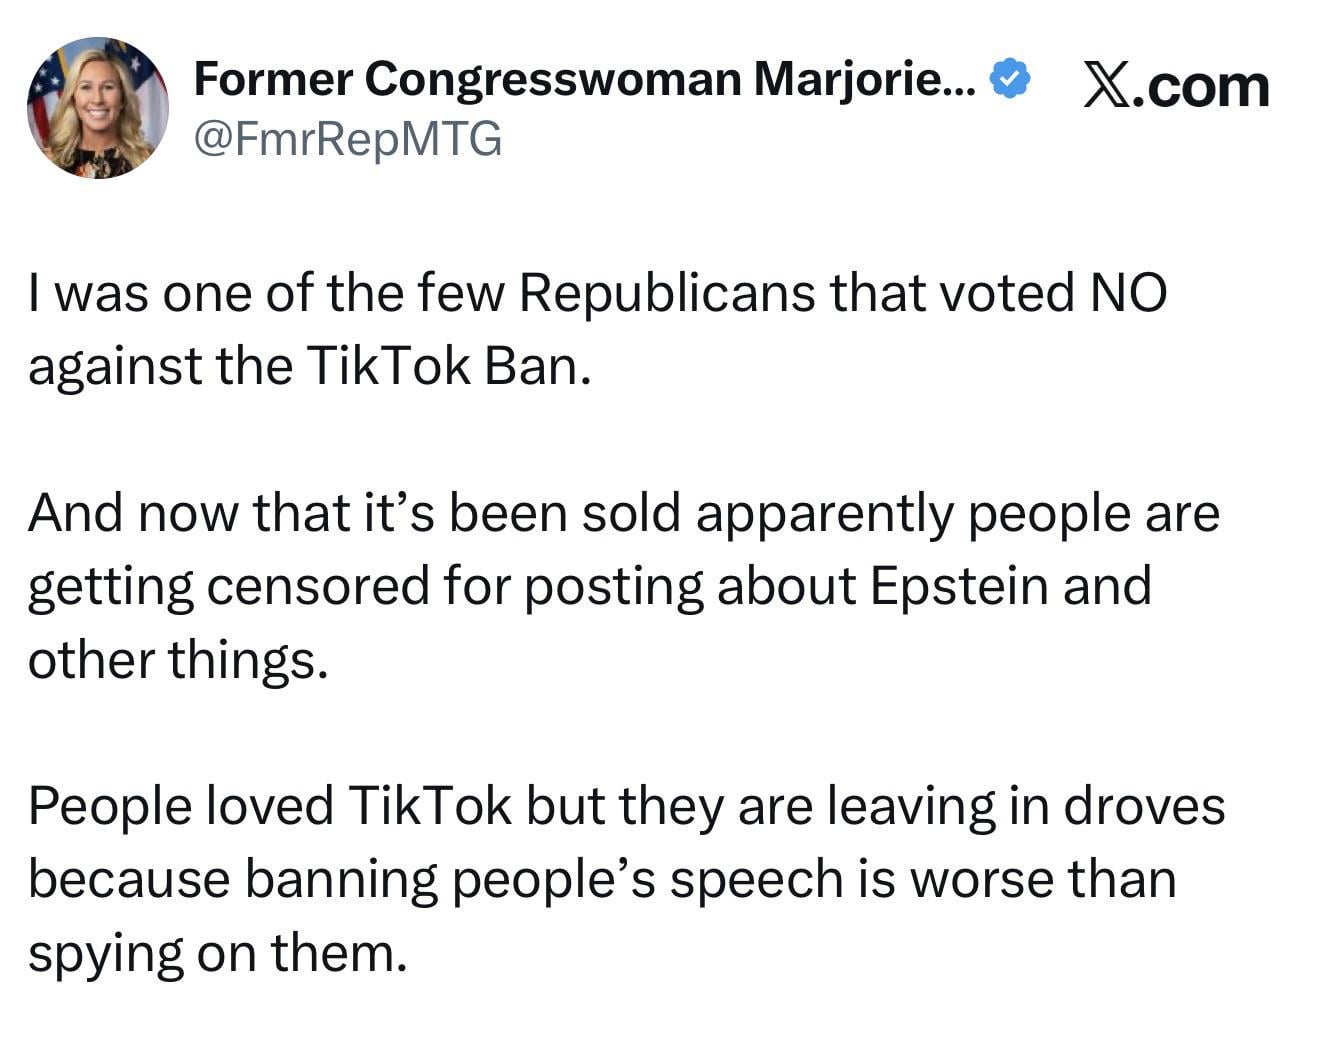Click the word "Epstein" in the post
1320x1046 pixels.
click(x=958, y=586)
